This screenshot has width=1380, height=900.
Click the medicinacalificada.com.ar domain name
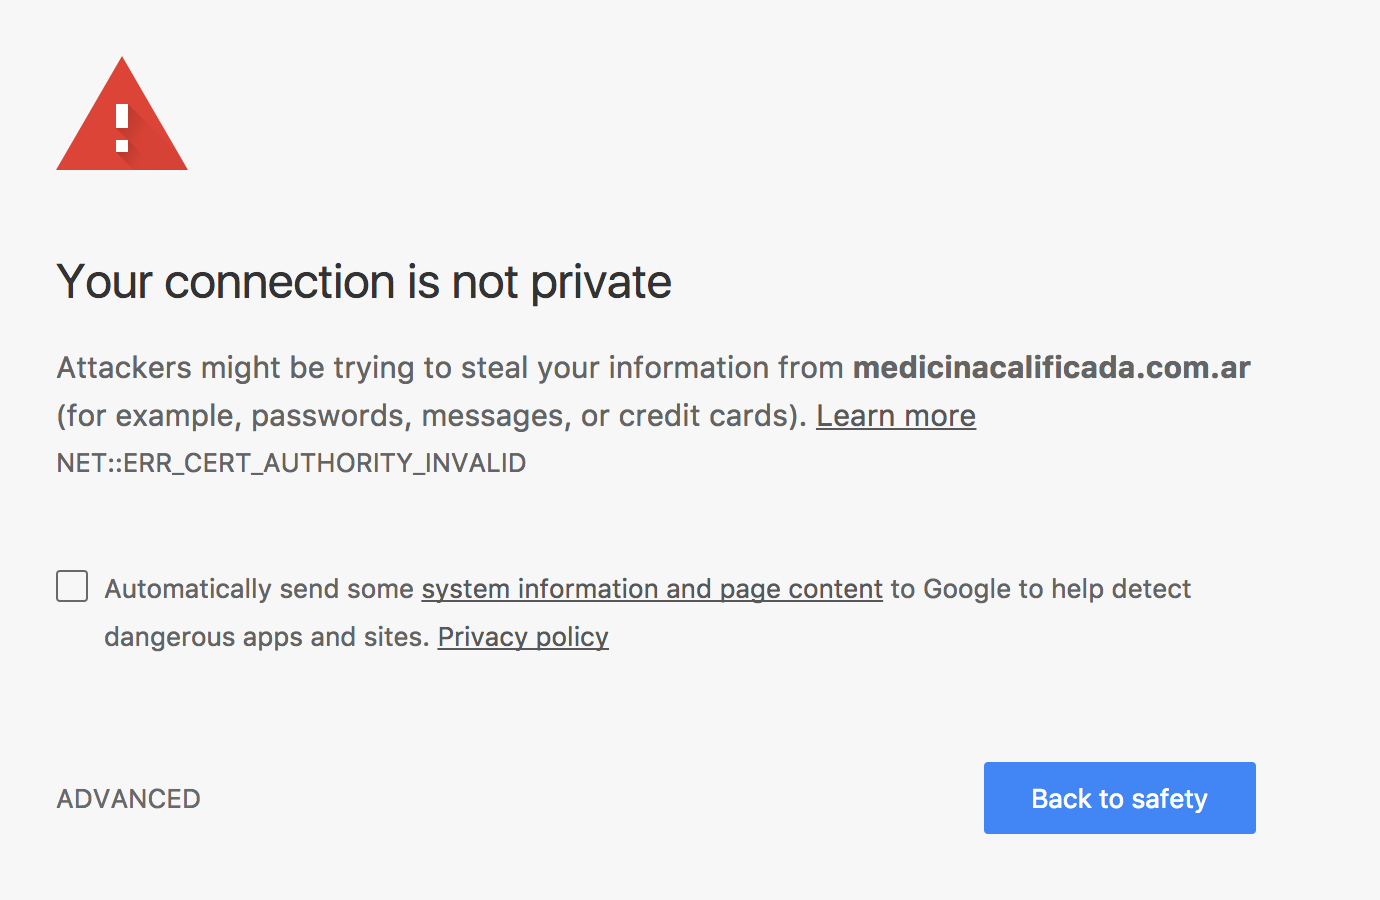pos(1051,368)
